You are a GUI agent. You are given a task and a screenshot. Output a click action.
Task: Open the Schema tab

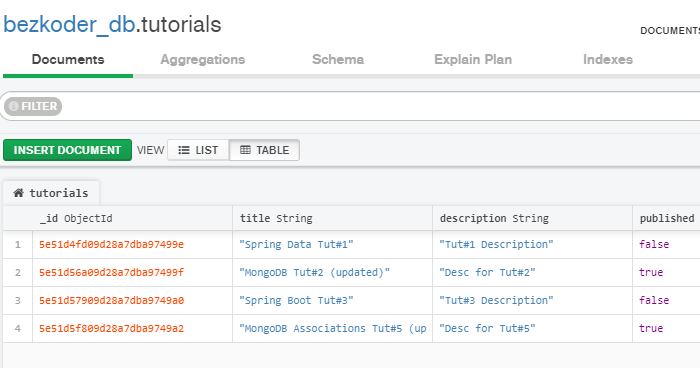tap(338, 59)
